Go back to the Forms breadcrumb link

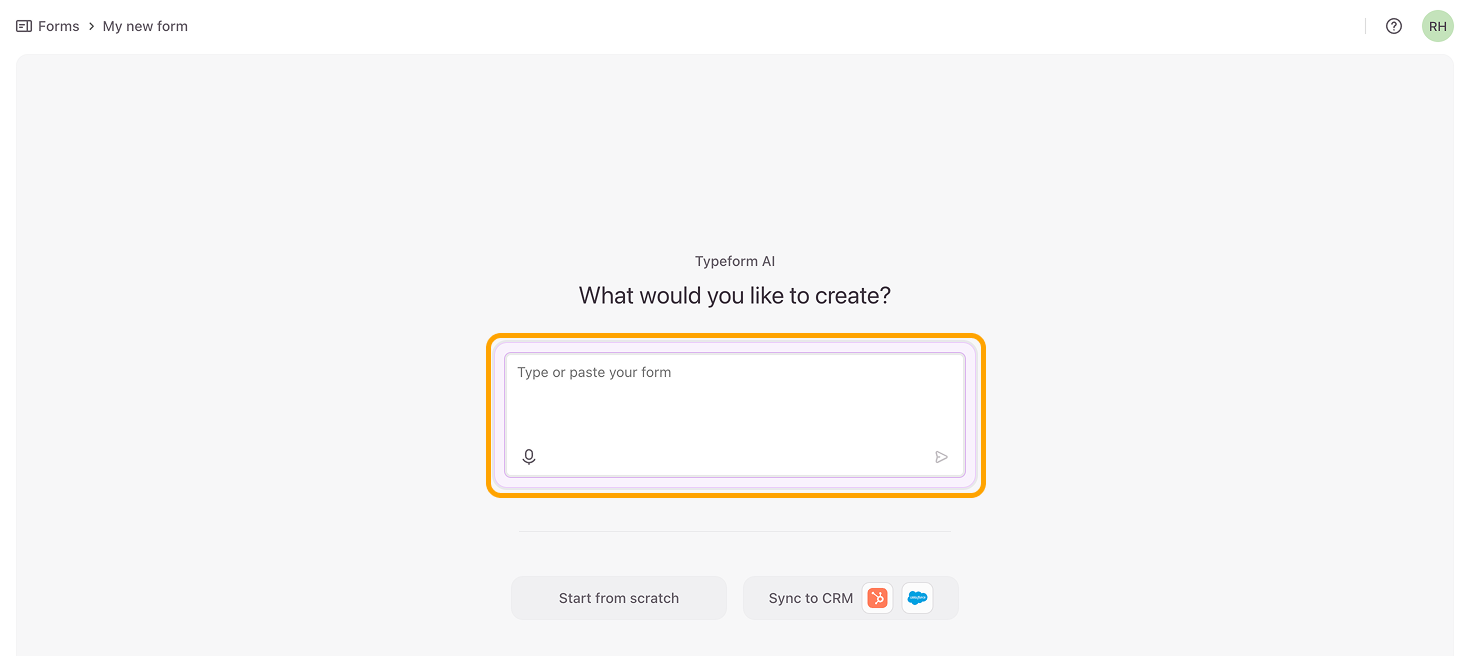tap(58, 26)
